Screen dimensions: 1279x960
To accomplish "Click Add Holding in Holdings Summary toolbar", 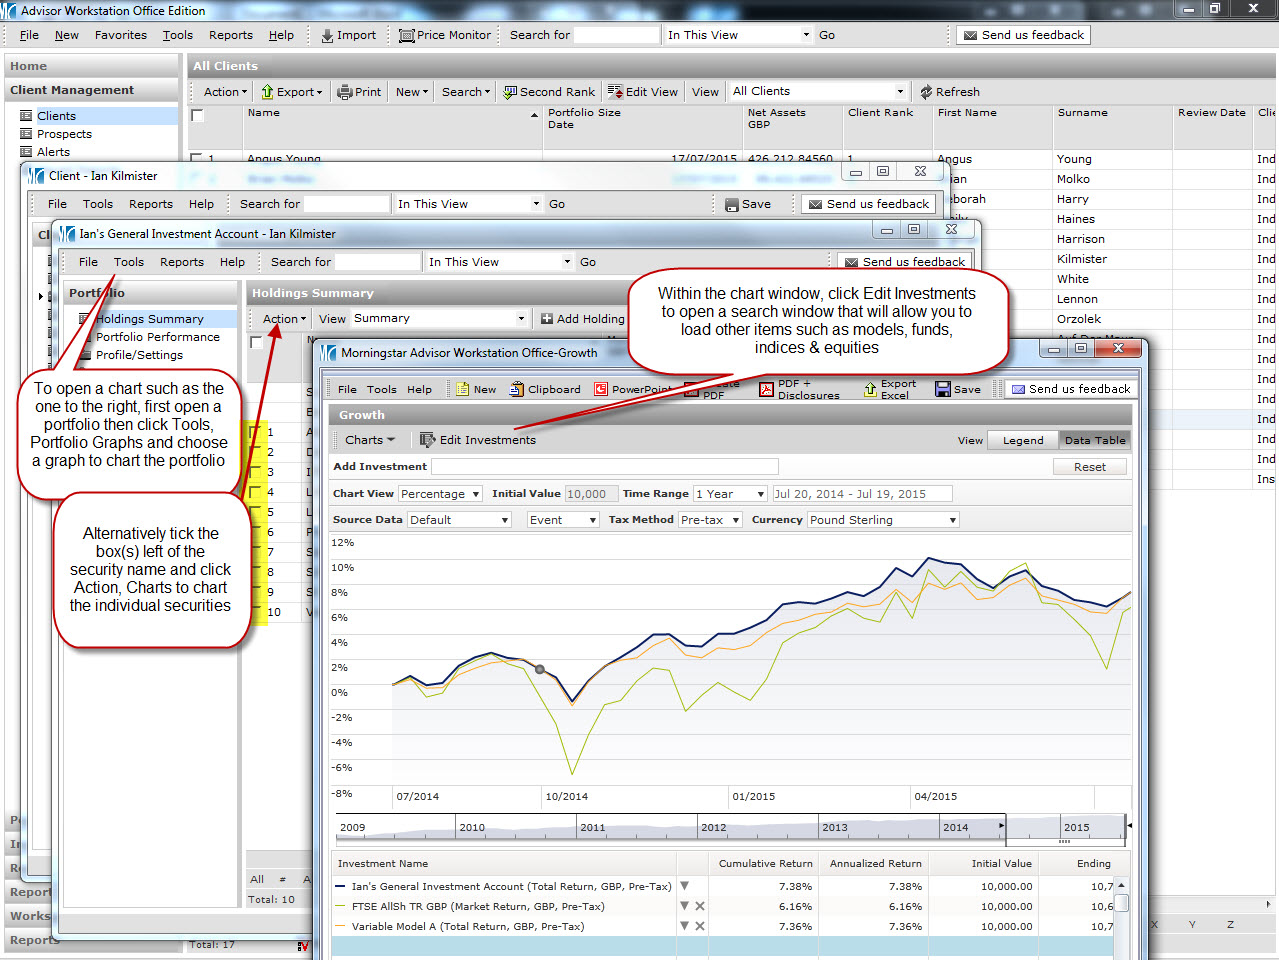I will click(582, 319).
